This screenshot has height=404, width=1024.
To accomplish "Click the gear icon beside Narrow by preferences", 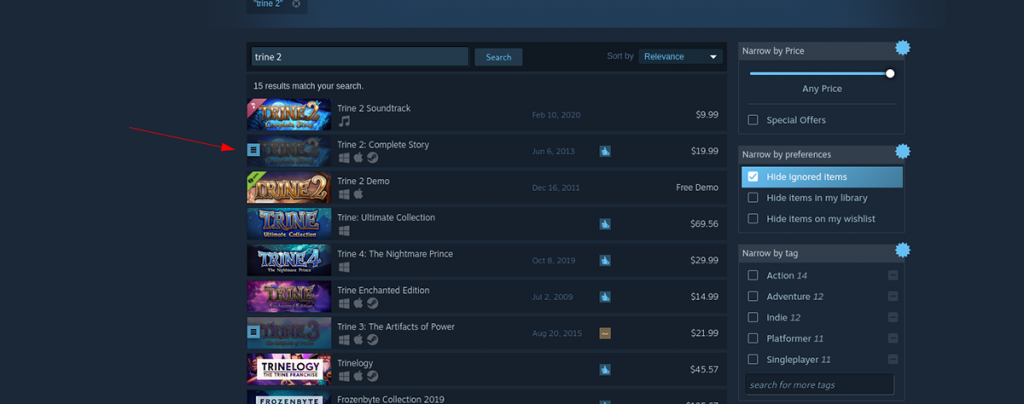I will click(x=903, y=151).
